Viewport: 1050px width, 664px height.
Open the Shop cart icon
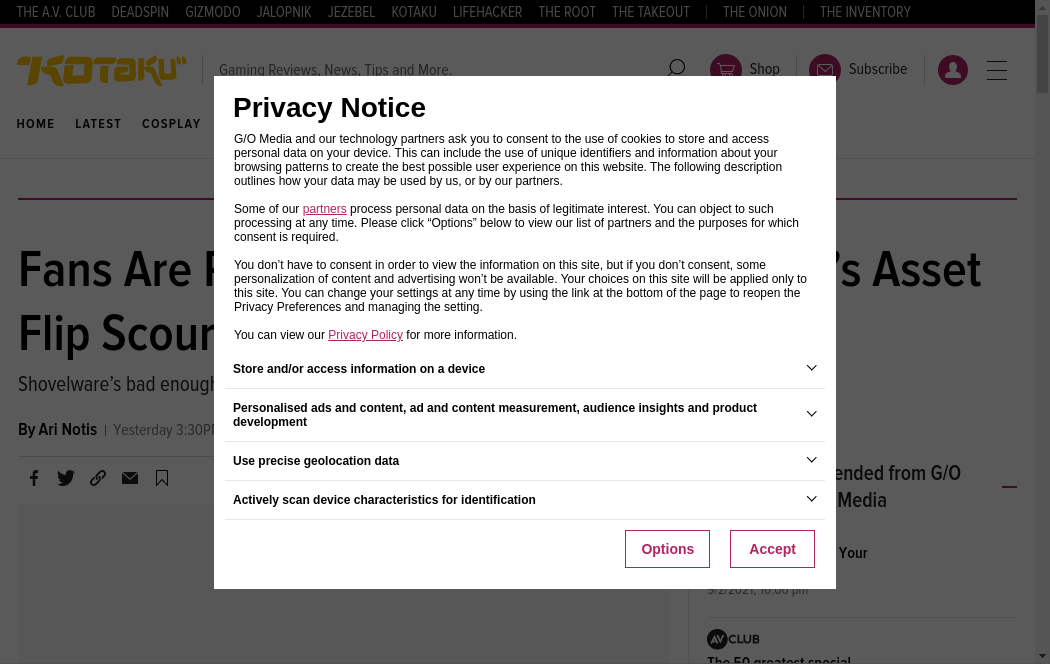(x=726, y=70)
